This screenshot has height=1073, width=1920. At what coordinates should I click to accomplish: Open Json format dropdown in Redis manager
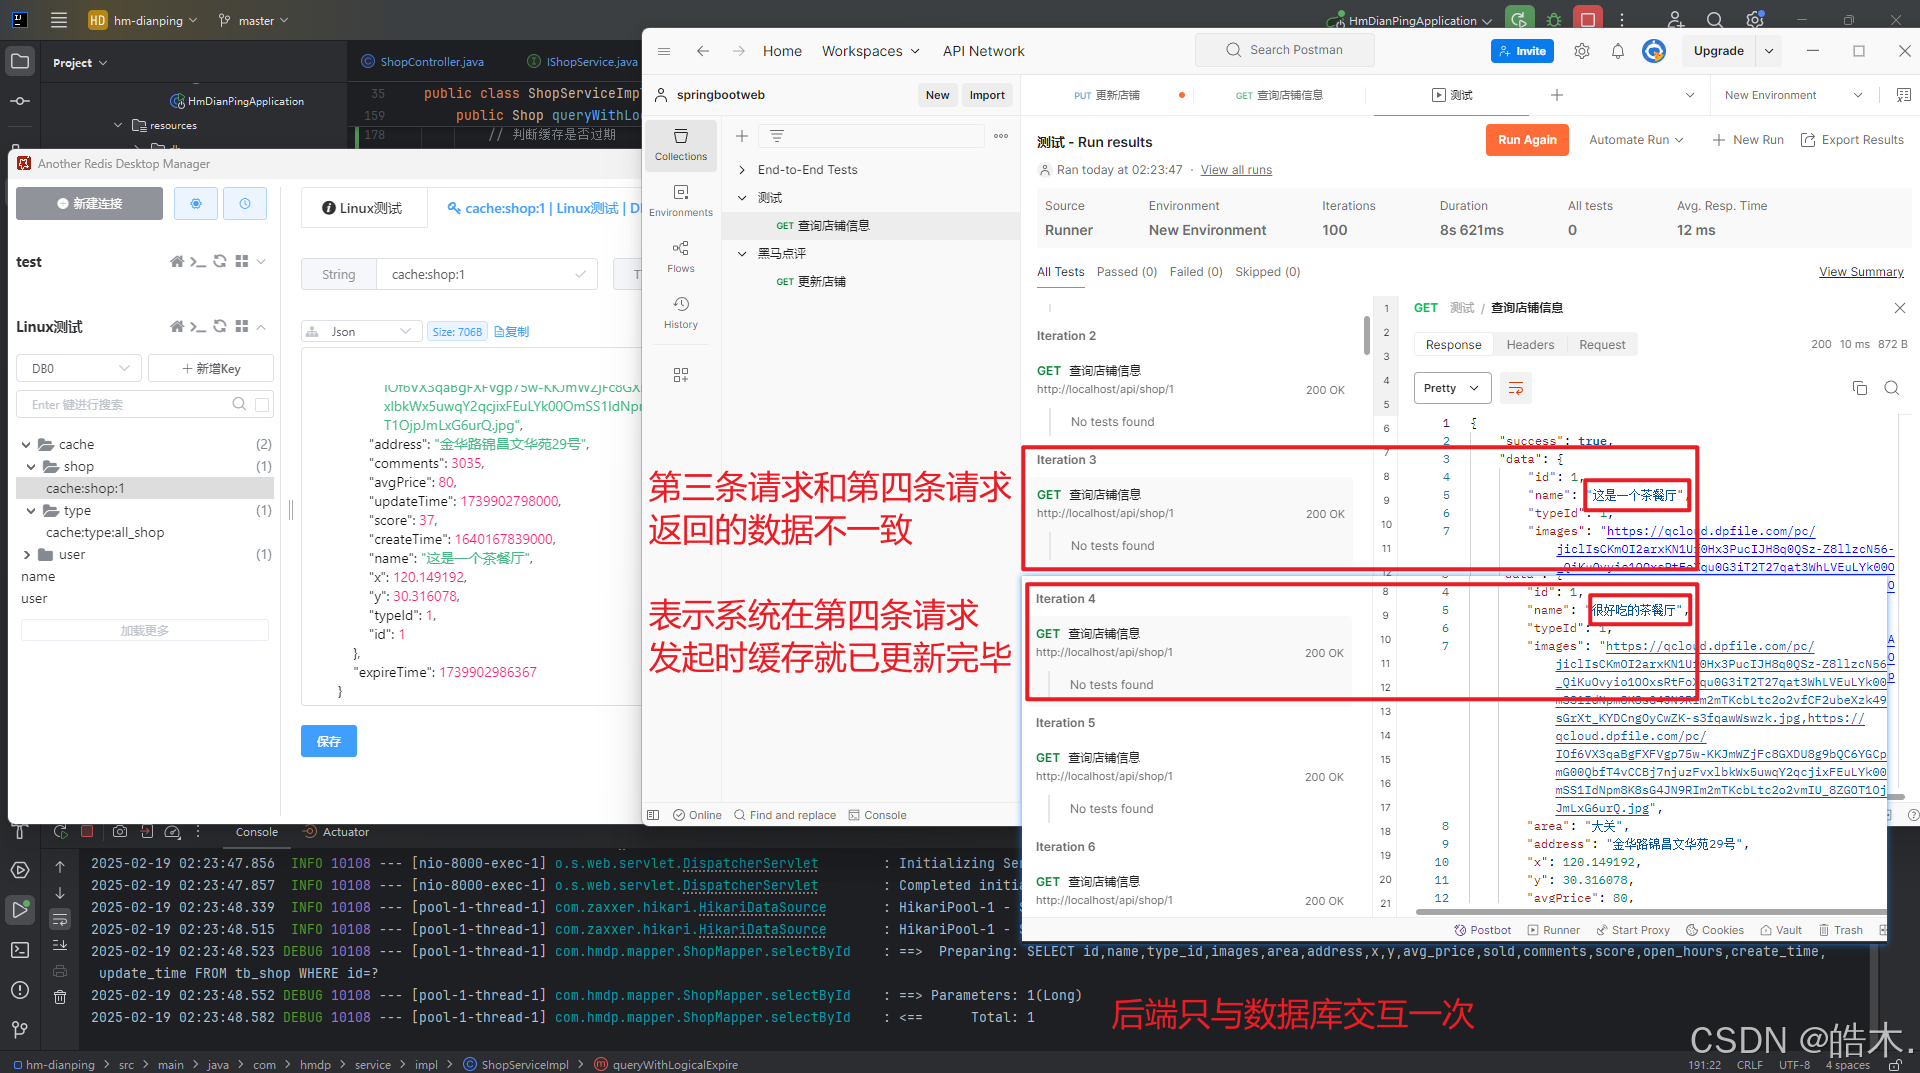361,332
